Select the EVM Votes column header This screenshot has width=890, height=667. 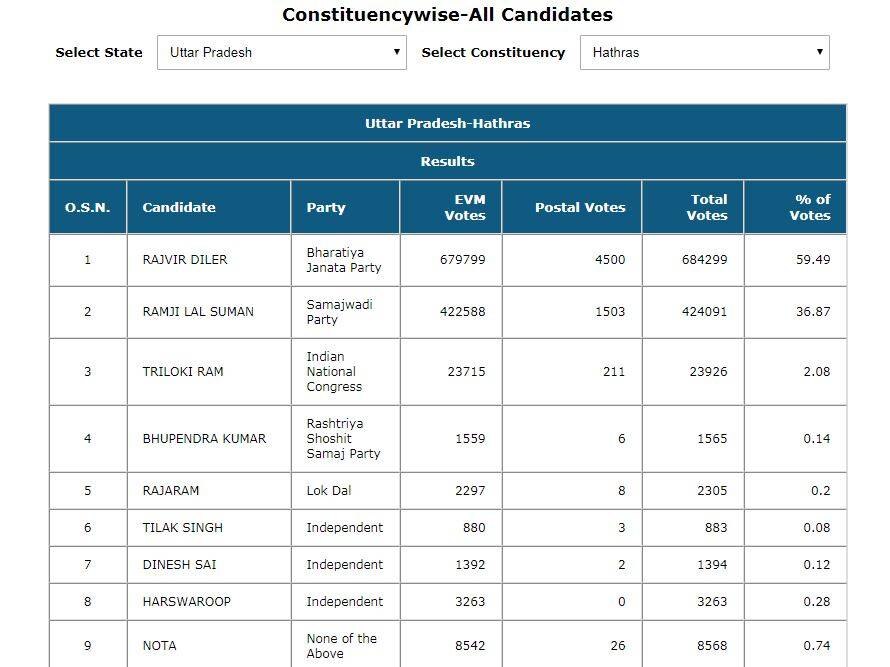point(464,208)
